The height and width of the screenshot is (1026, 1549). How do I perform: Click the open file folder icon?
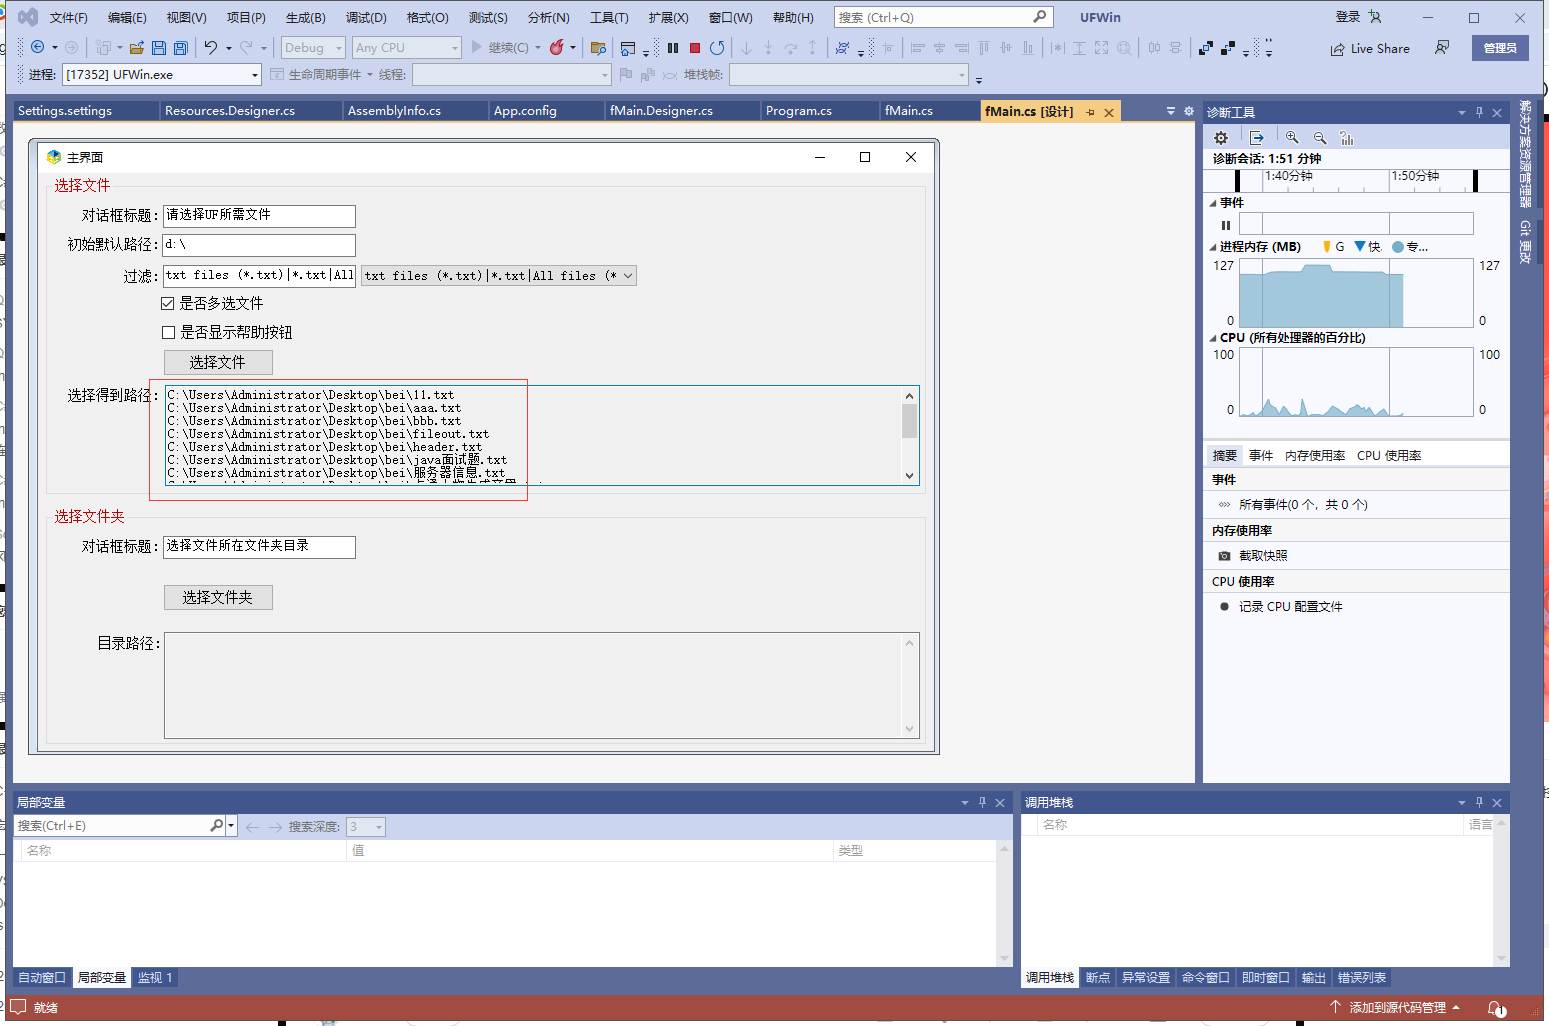pyautogui.click(x=137, y=47)
